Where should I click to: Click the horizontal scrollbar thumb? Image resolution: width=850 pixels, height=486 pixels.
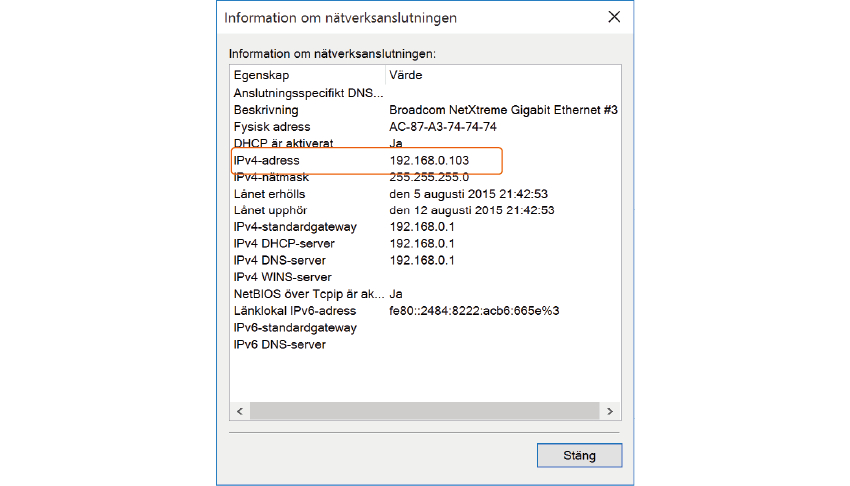click(422, 411)
